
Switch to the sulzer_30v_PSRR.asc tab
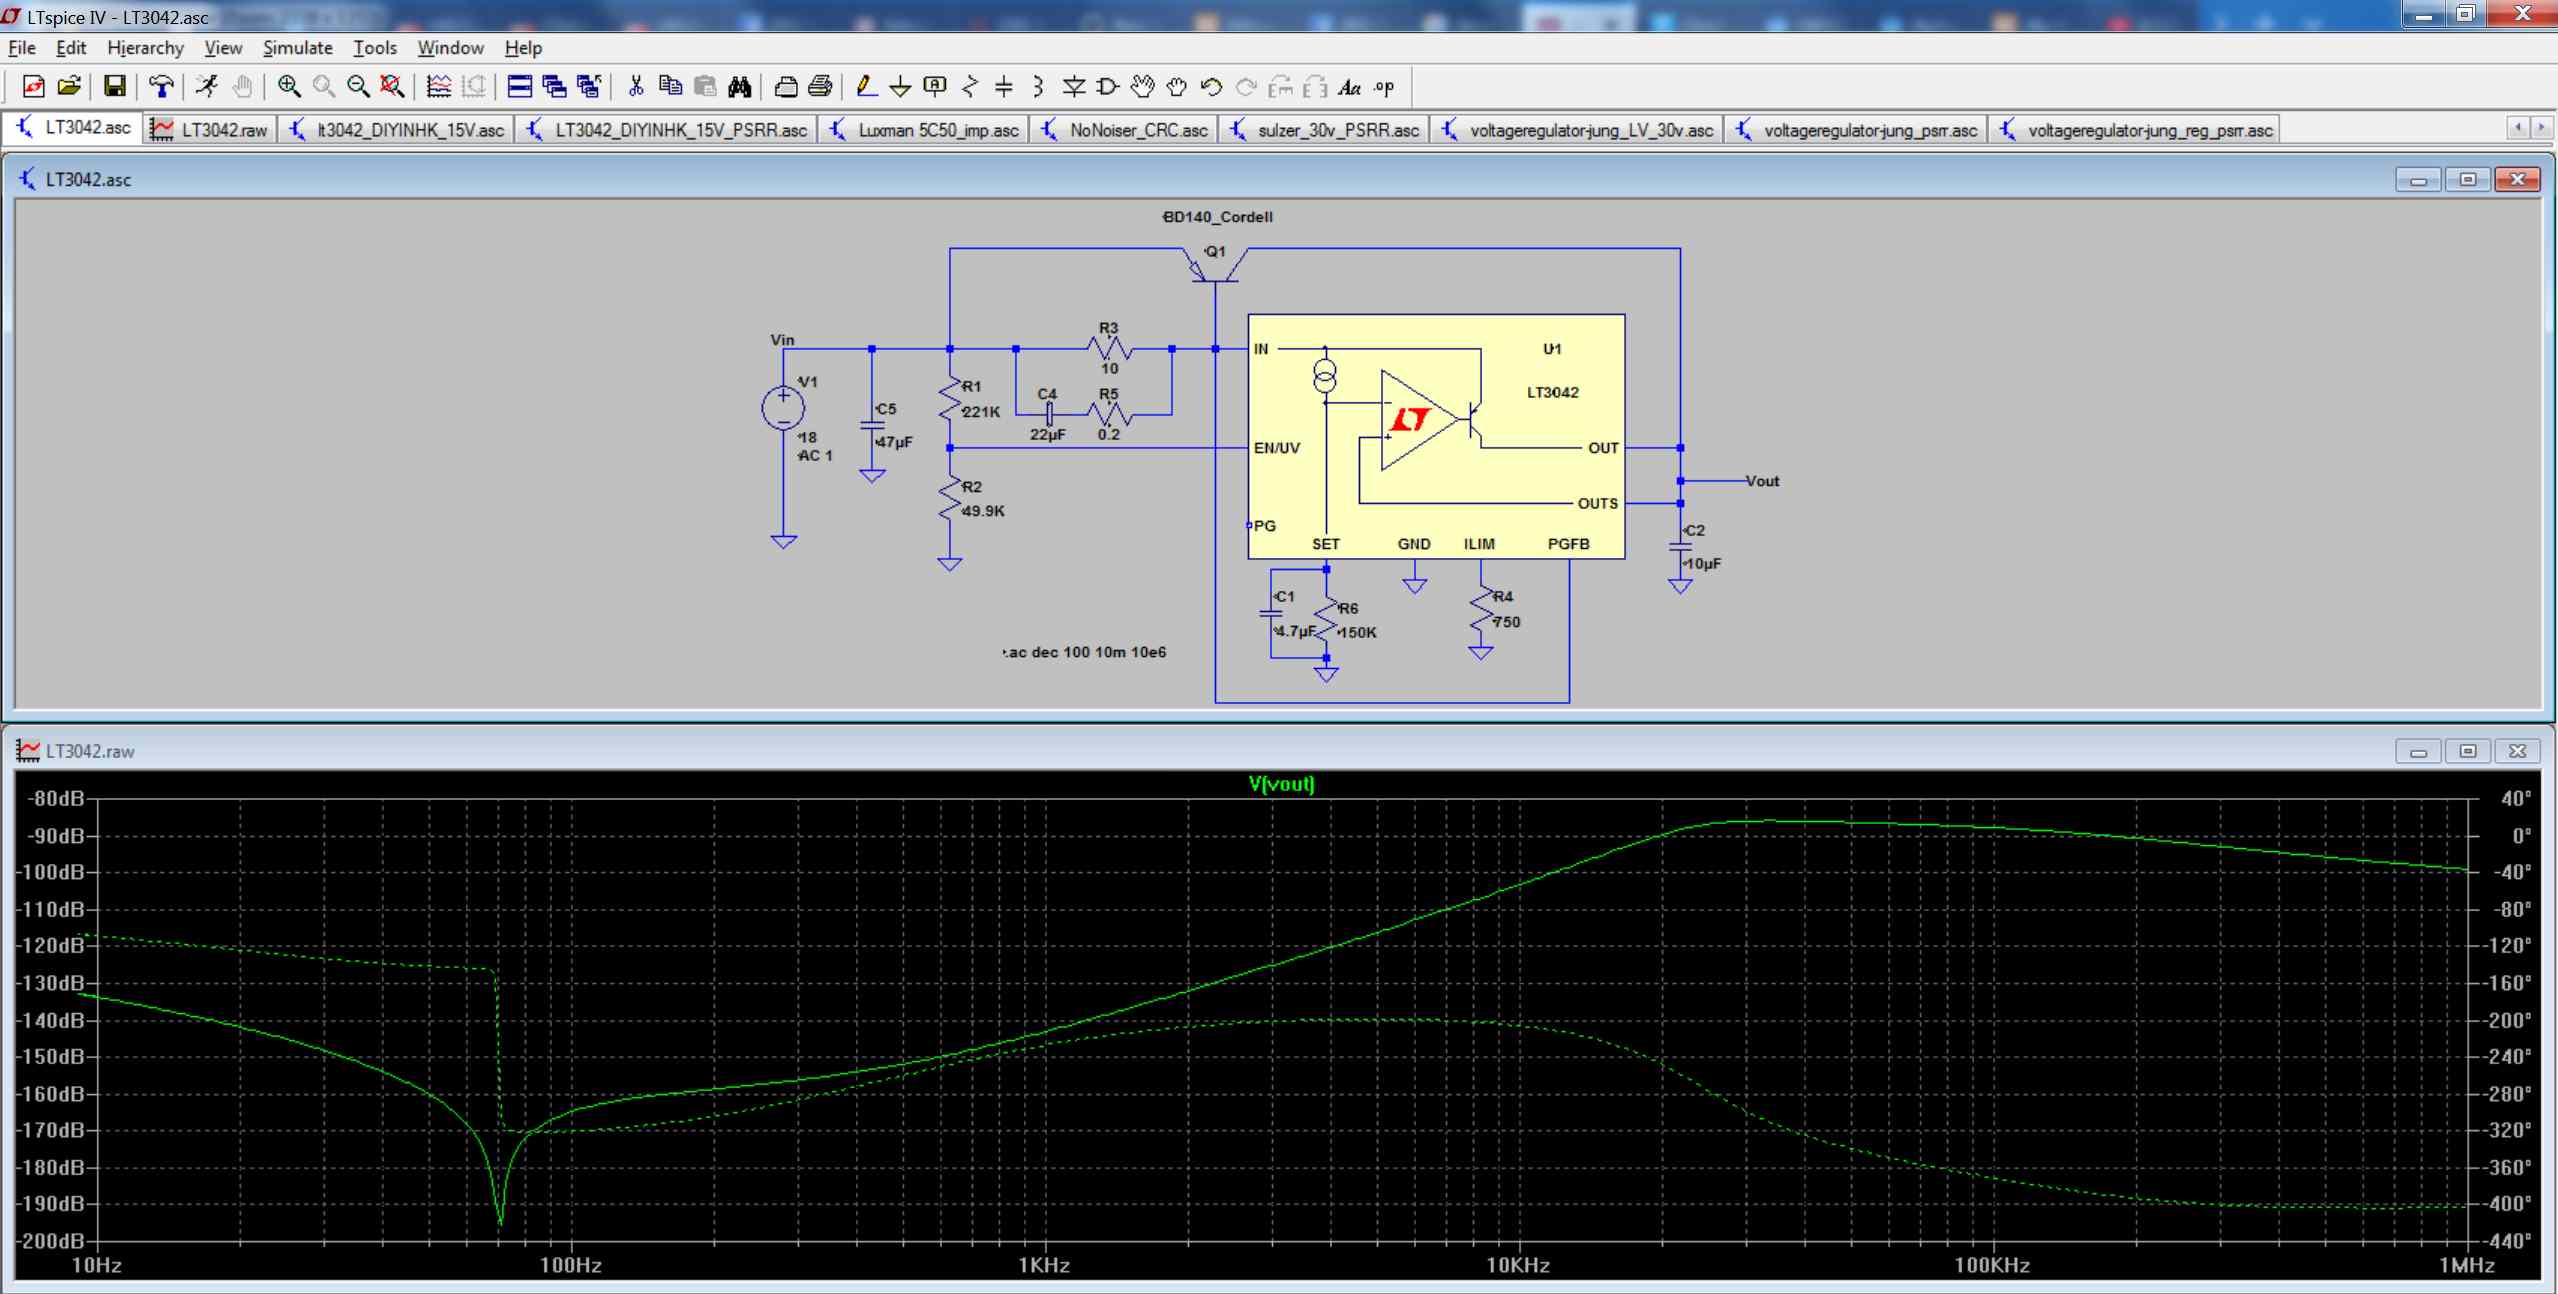coord(1324,130)
